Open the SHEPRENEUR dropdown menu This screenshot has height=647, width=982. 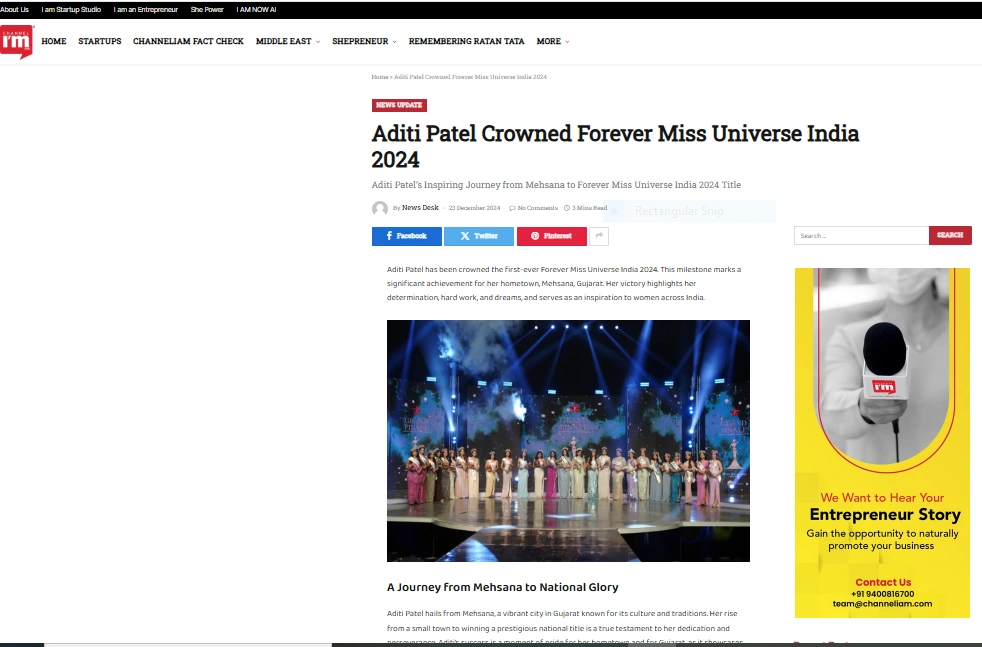361,41
